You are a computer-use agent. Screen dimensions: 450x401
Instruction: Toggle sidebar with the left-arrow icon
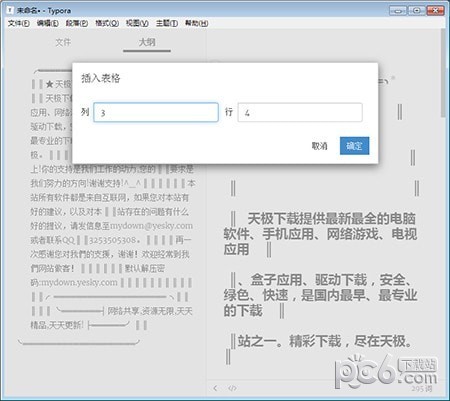[215, 388]
